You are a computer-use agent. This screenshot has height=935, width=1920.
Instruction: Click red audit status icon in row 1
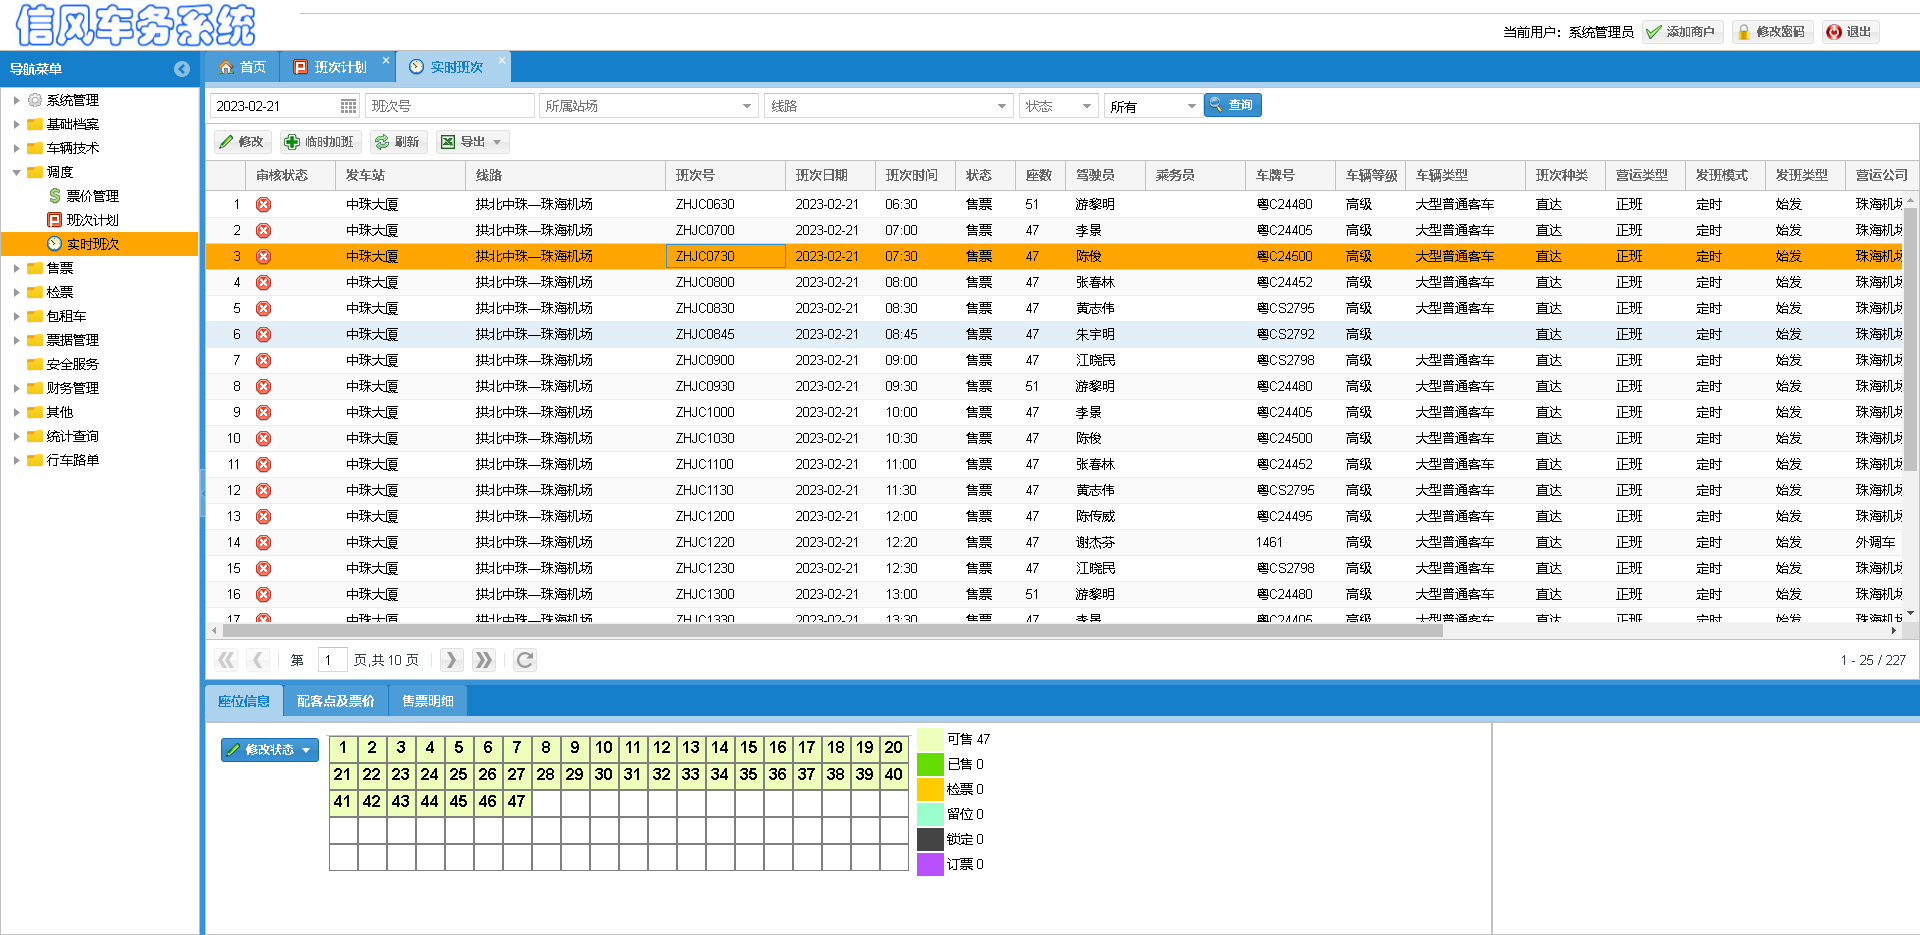pyautogui.click(x=263, y=204)
